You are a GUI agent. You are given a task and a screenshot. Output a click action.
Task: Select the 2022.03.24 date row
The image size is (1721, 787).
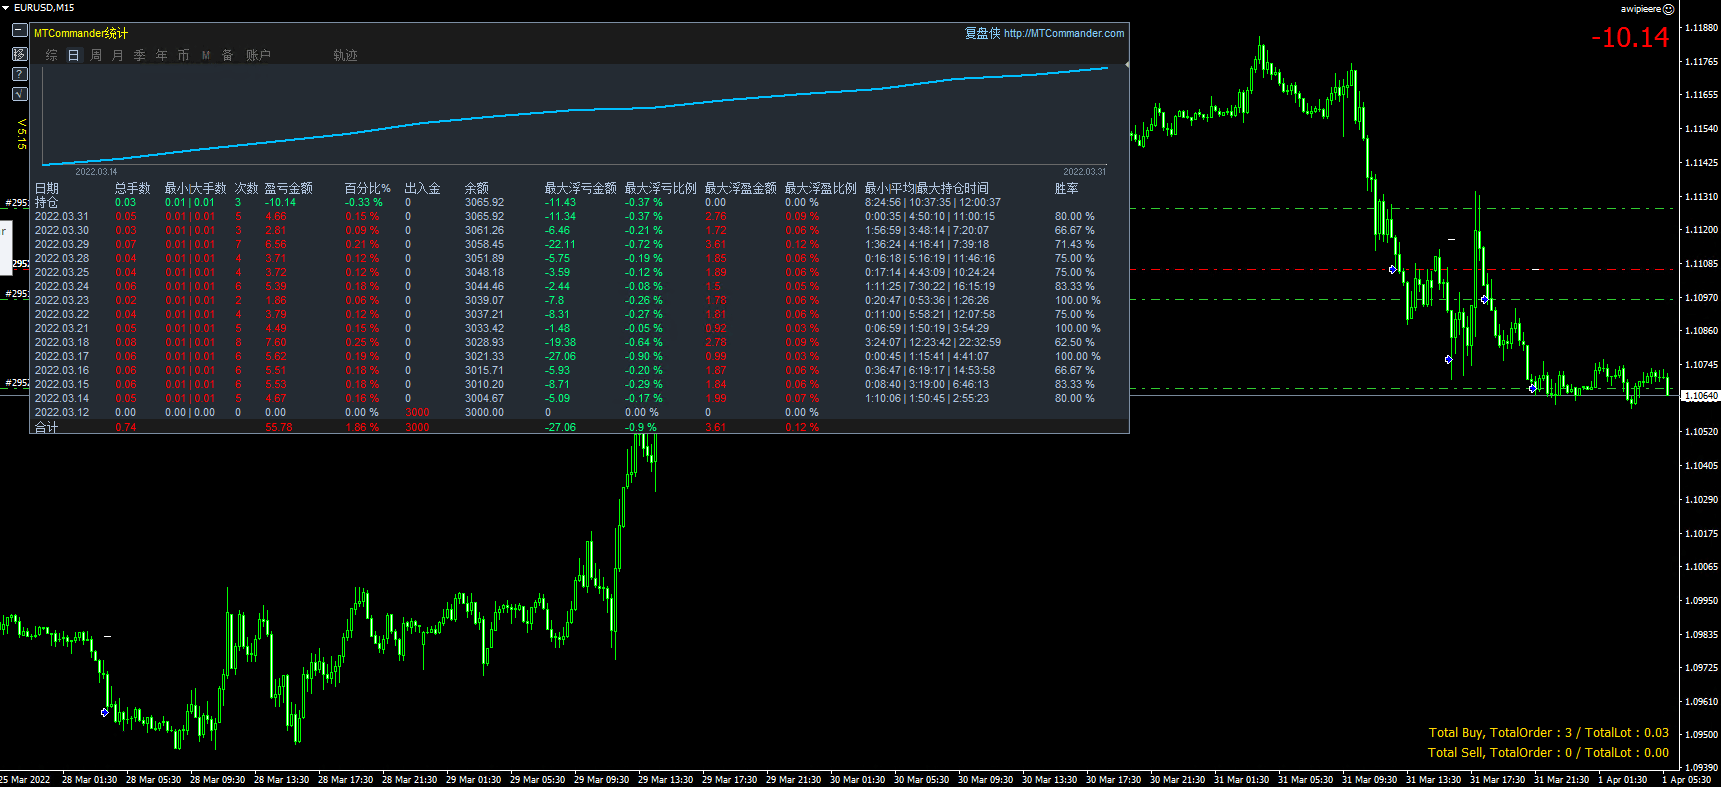(x=580, y=286)
